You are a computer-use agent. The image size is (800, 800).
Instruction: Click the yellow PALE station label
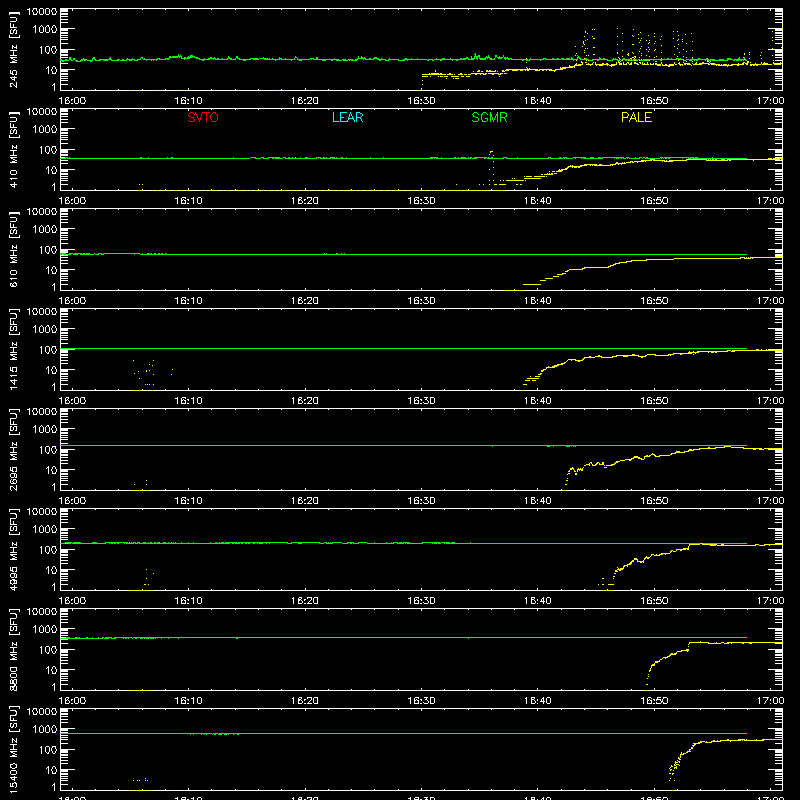pyautogui.click(x=636, y=117)
